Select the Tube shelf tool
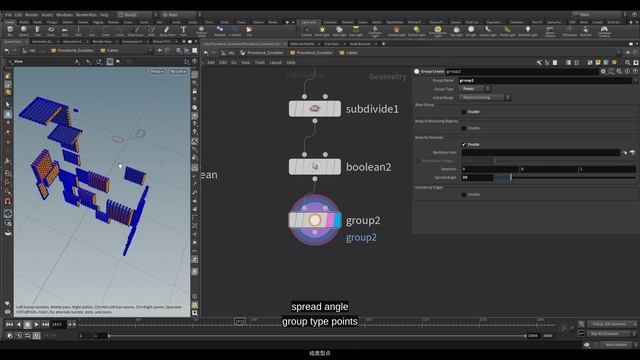This screenshot has height=360, width=640. (x=37, y=31)
